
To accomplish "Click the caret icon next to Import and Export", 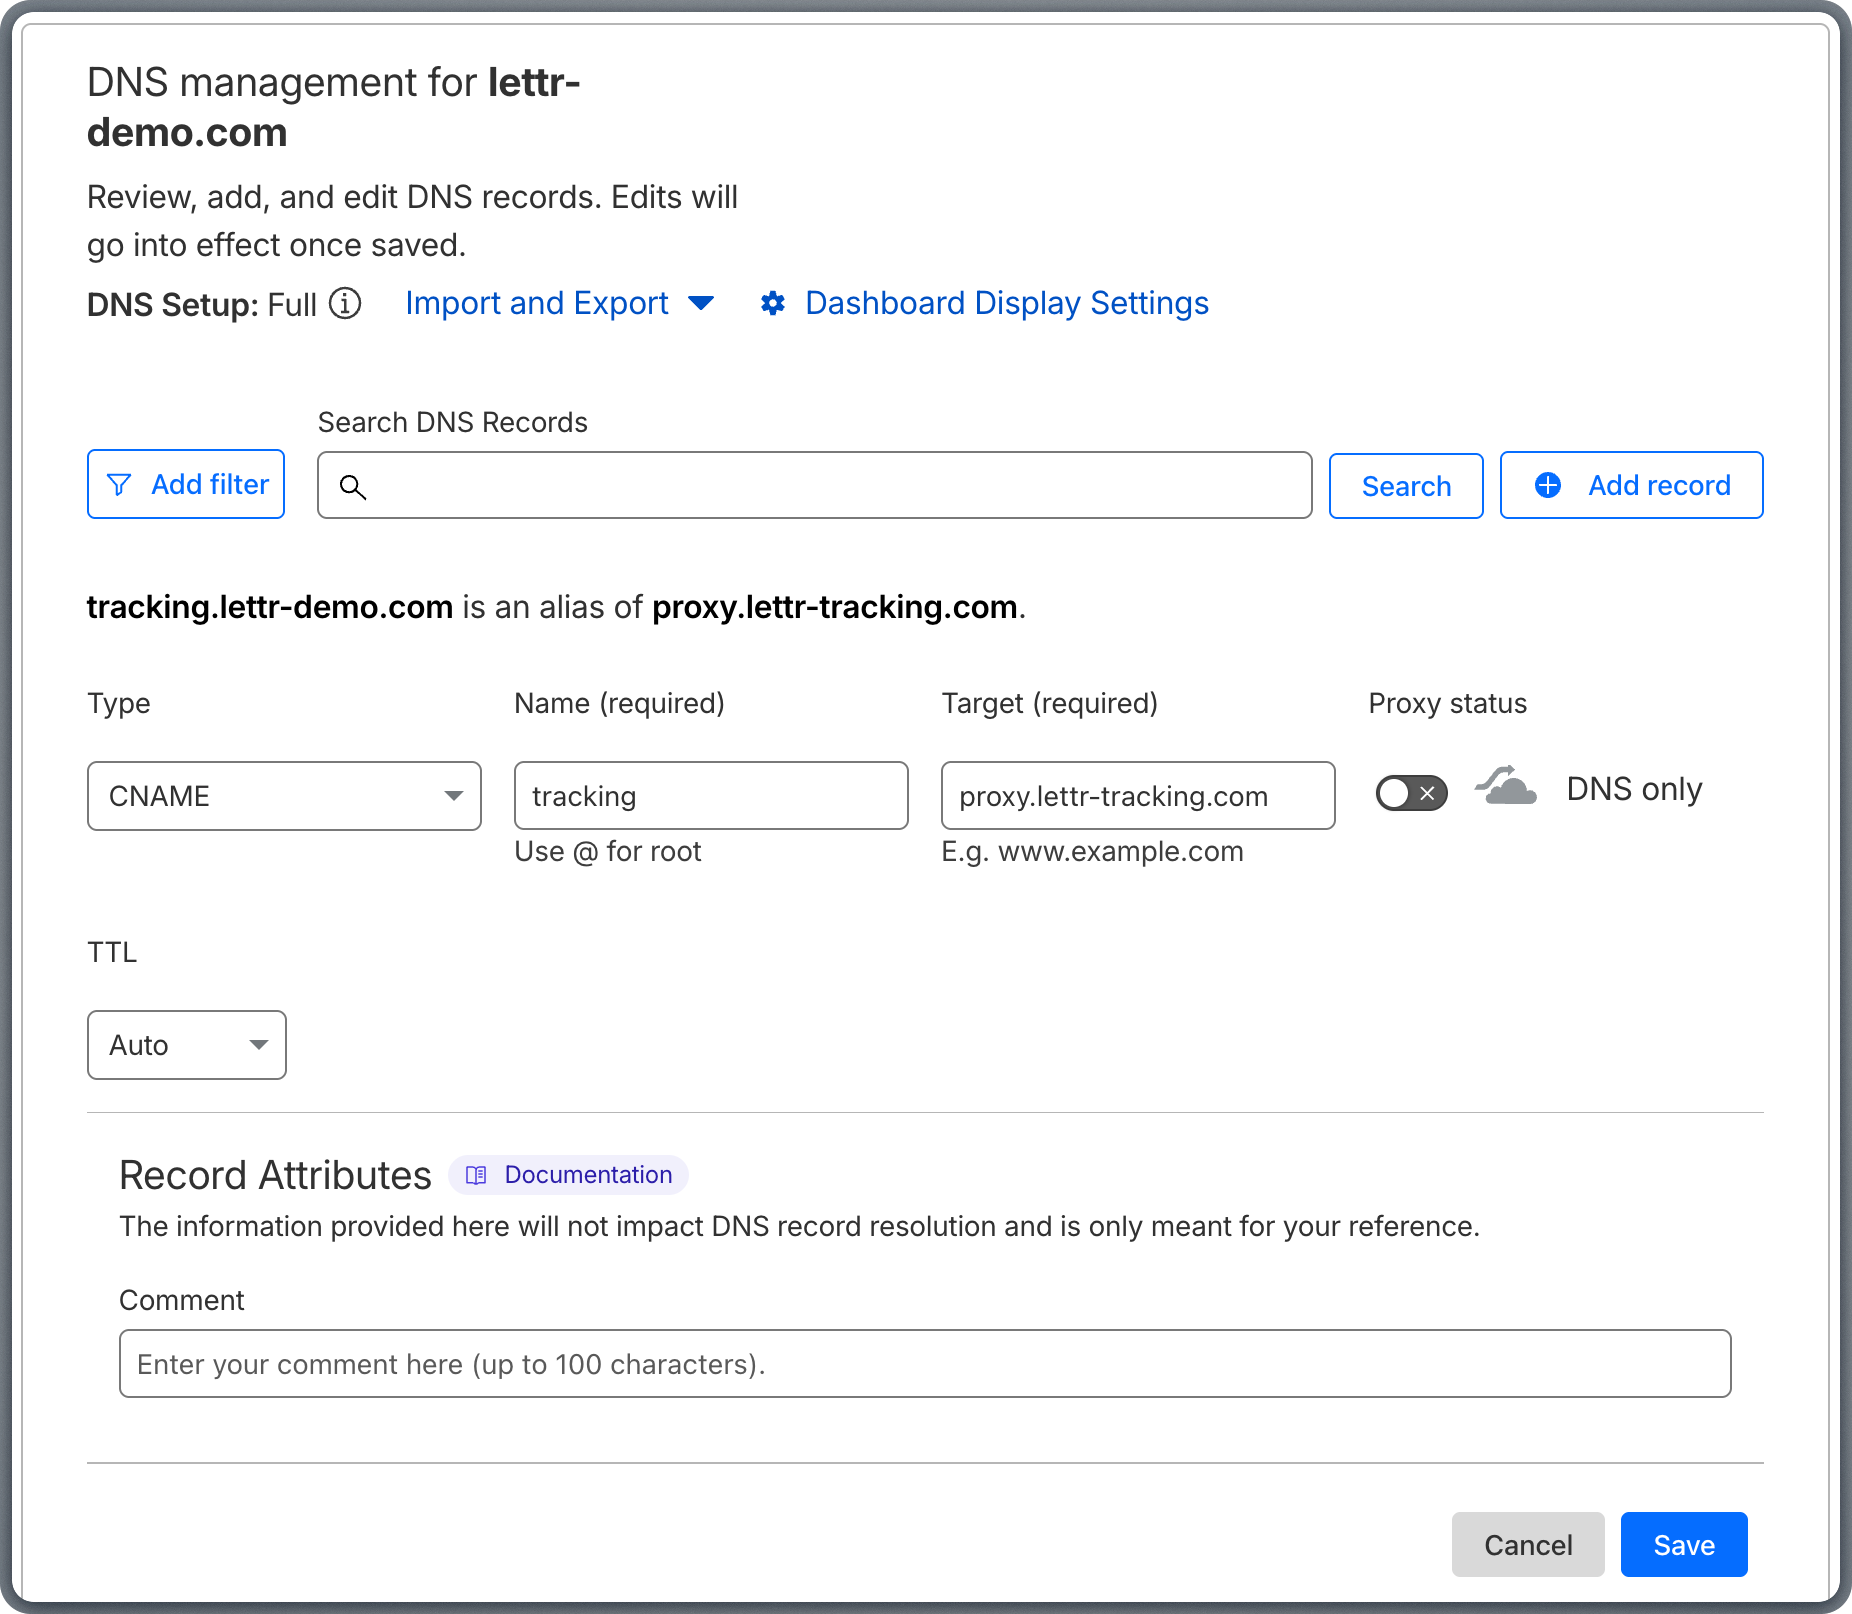I will coord(702,304).
